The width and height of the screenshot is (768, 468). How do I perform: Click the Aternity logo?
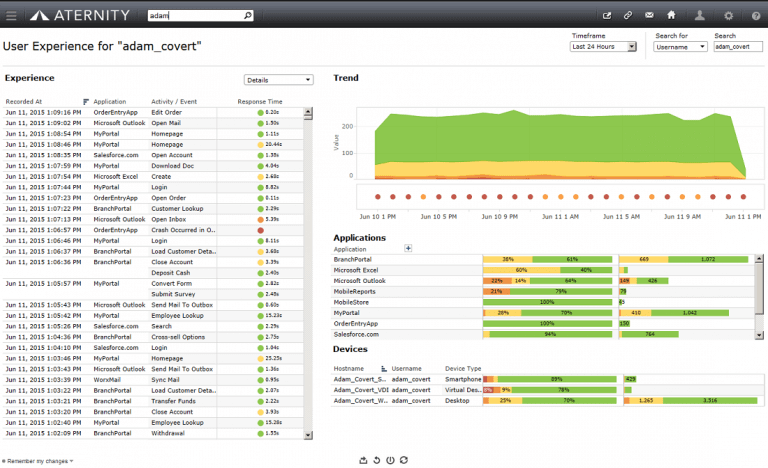(80, 16)
